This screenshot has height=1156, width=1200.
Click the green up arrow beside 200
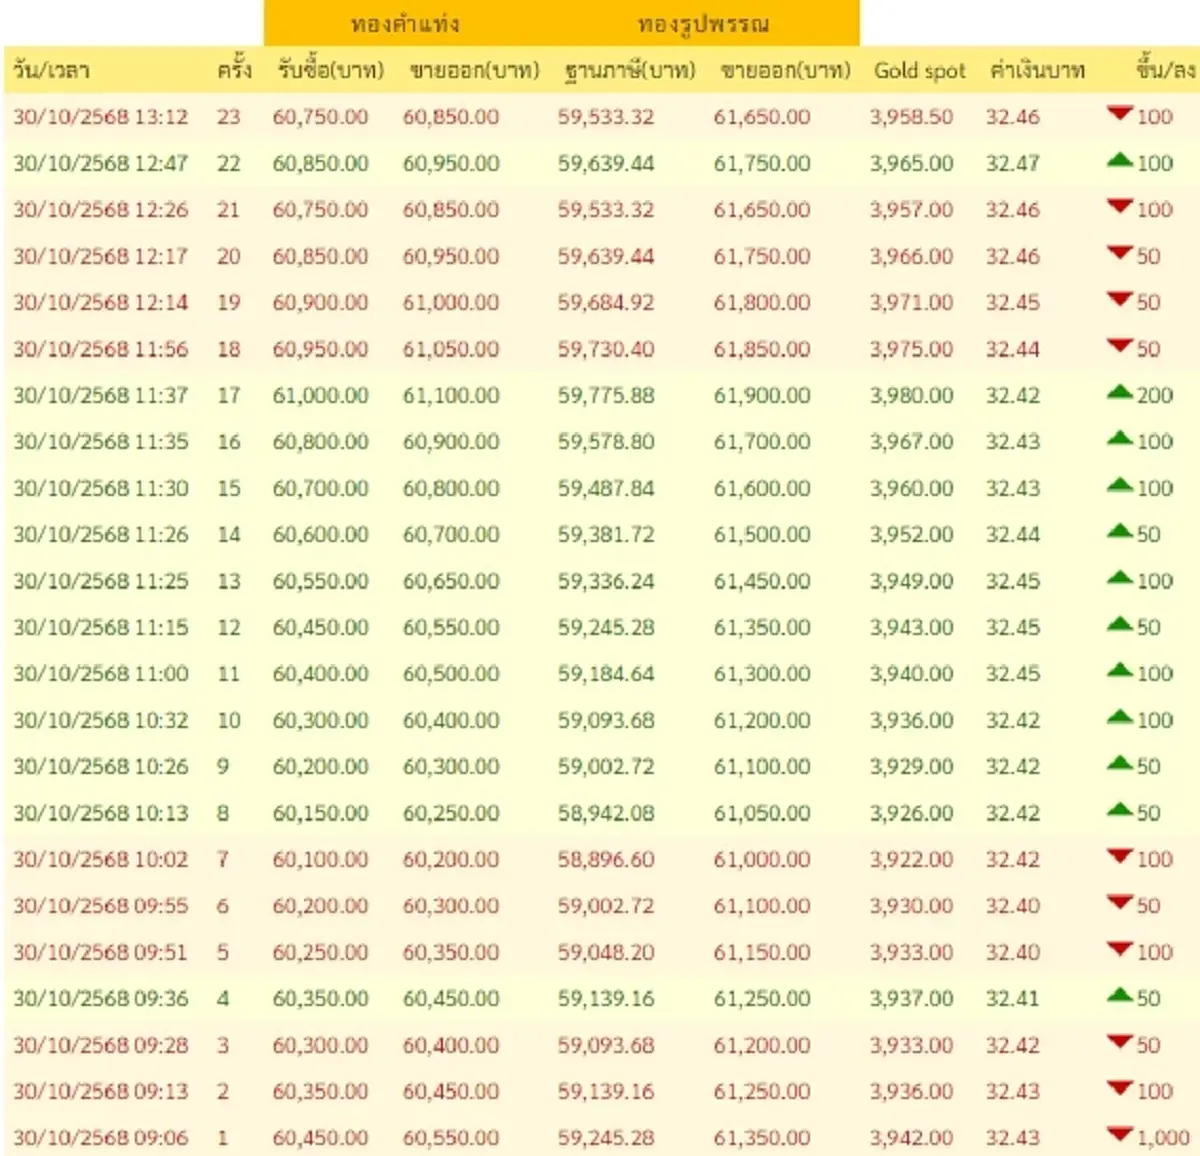(x=1120, y=393)
